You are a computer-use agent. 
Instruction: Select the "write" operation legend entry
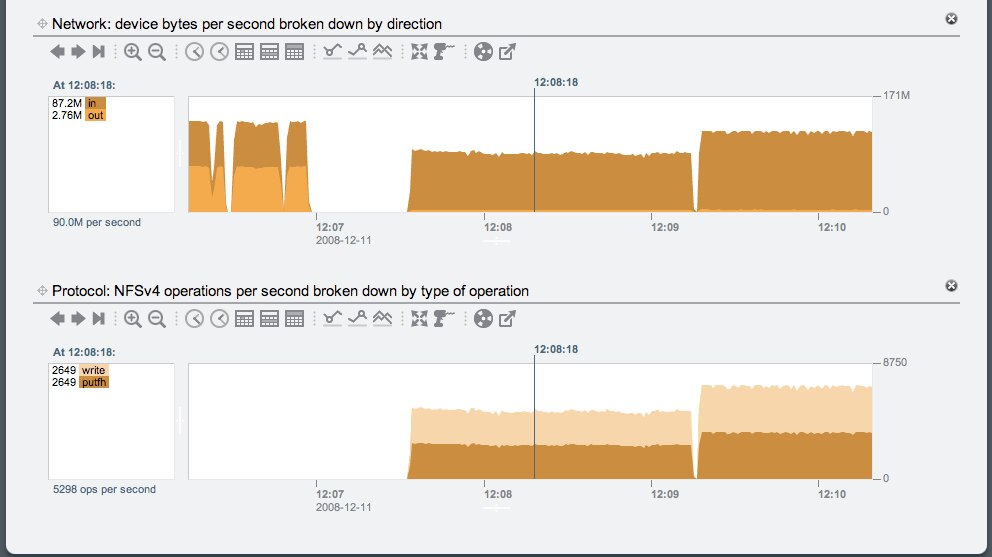tap(94, 371)
